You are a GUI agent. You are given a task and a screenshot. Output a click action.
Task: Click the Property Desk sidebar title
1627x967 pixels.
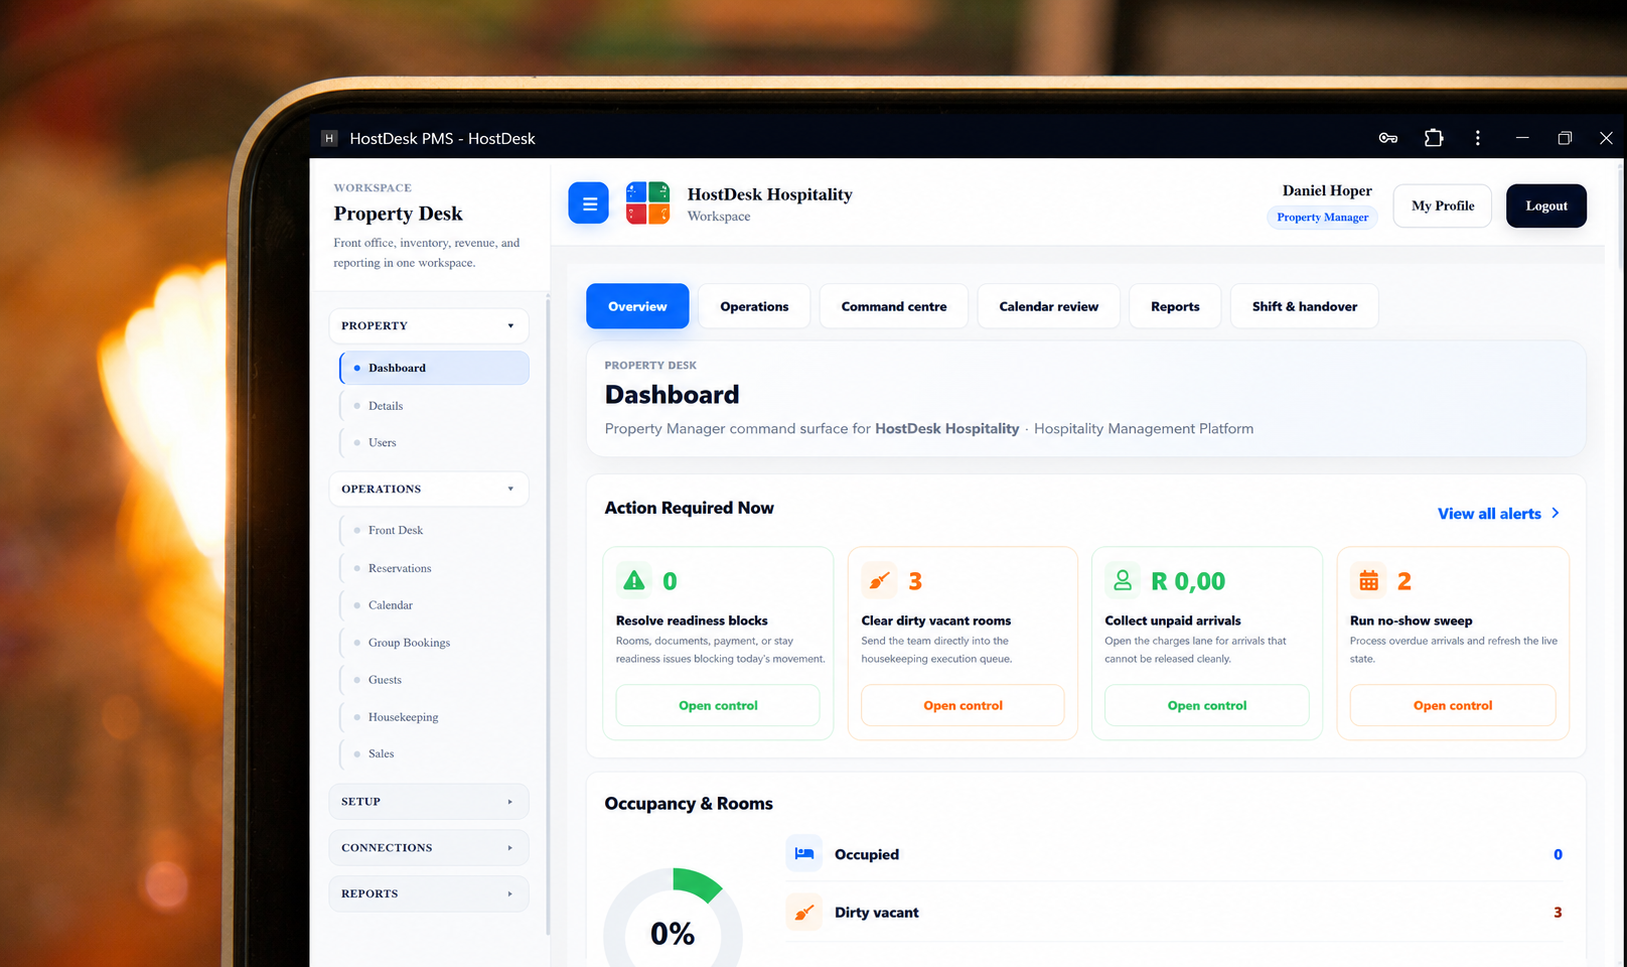coord(398,213)
